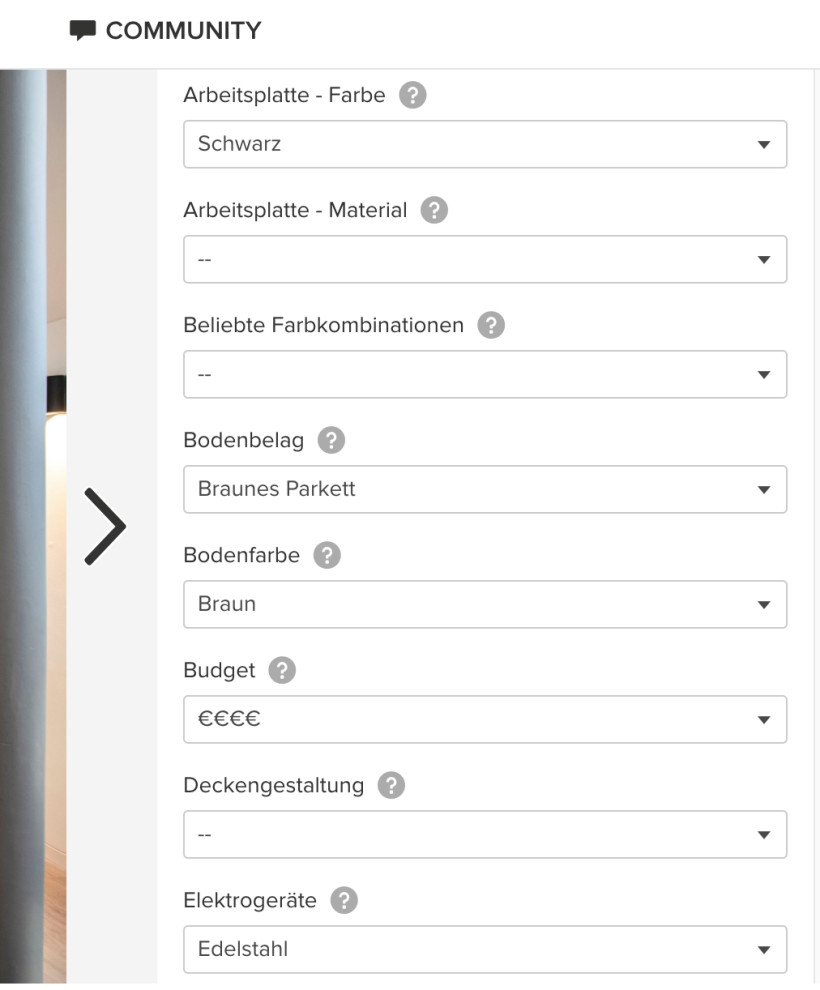Open the Bodenfarbe help tooltip icon
820x990 pixels.
click(327, 555)
